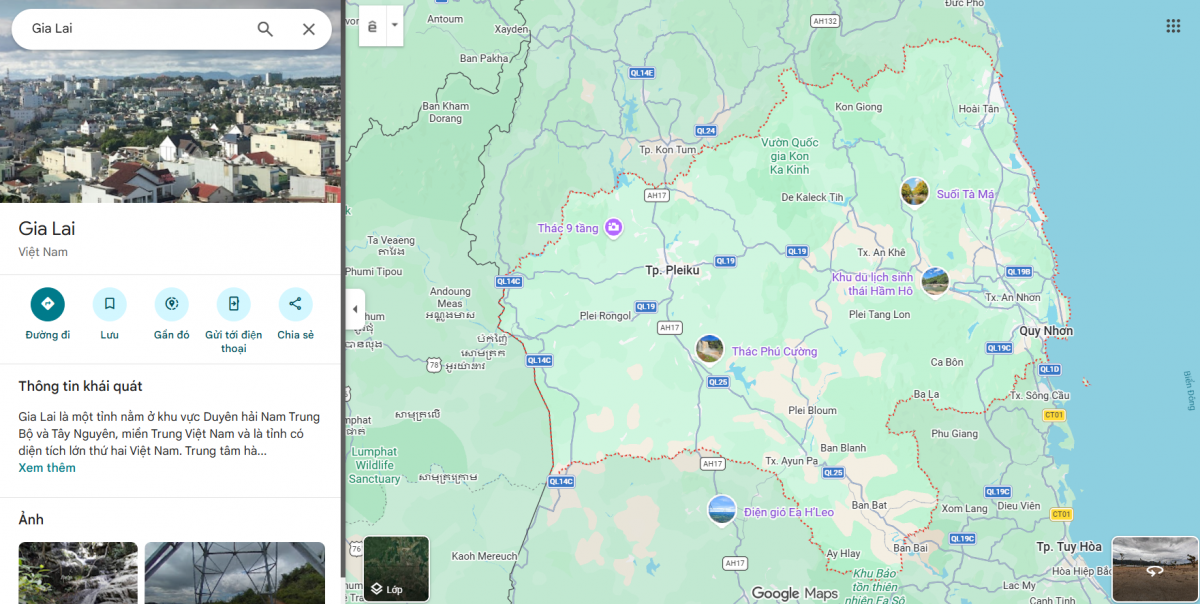Click the Gửi tới điện thoại phone icon
Viewport: 1200px width, 604px height.
[x=233, y=303]
